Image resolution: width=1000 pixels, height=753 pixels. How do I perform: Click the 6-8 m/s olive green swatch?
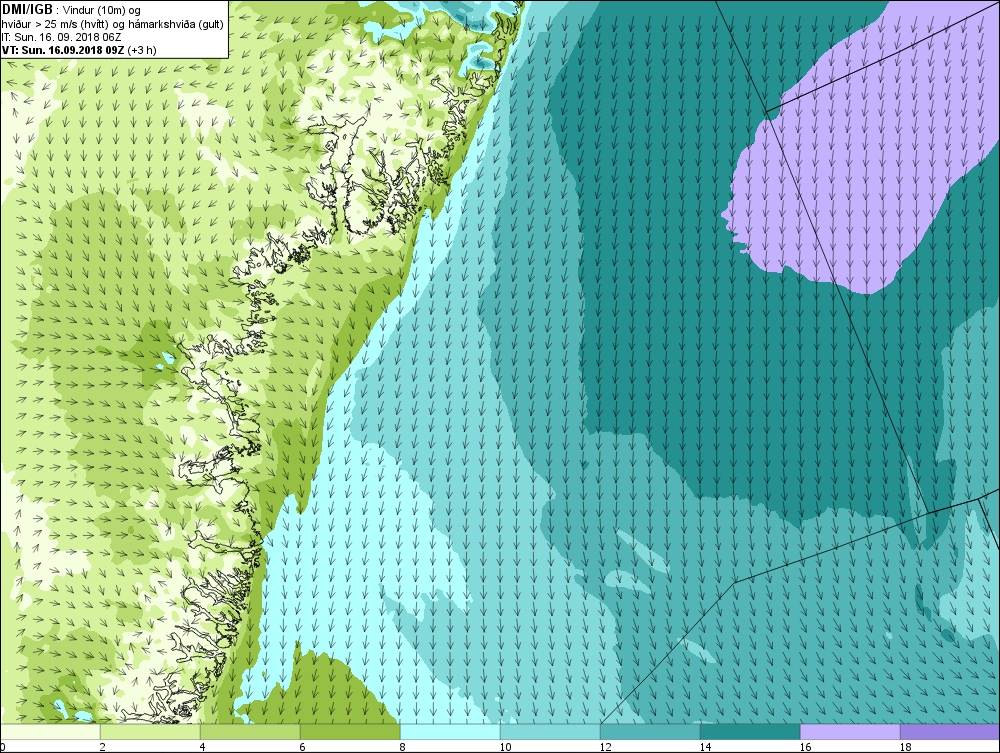(350, 732)
